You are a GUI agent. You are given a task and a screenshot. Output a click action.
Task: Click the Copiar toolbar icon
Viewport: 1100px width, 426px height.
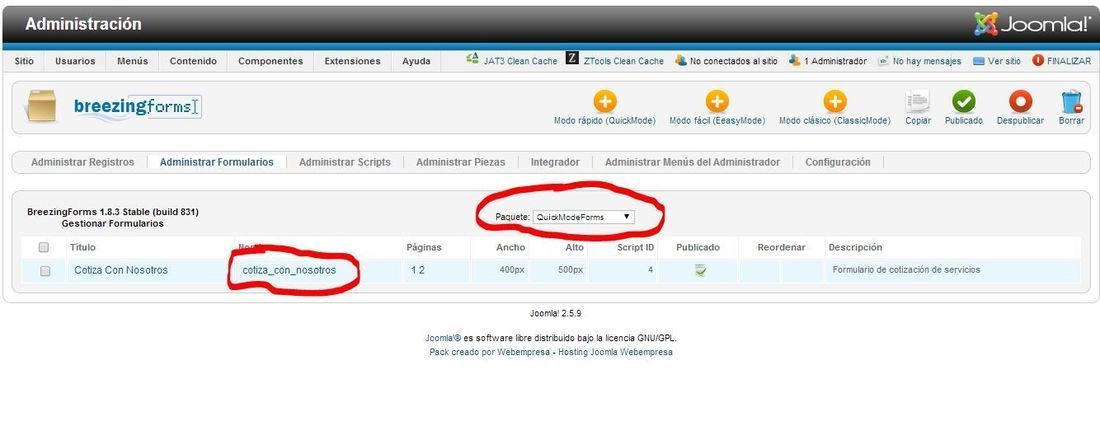click(918, 102)
